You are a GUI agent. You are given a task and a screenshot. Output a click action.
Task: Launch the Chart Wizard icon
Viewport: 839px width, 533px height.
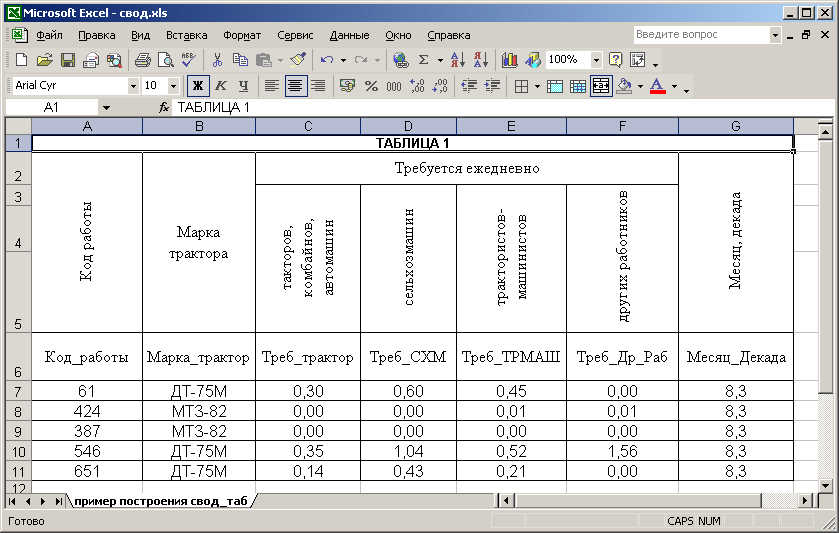click(509, 60)
